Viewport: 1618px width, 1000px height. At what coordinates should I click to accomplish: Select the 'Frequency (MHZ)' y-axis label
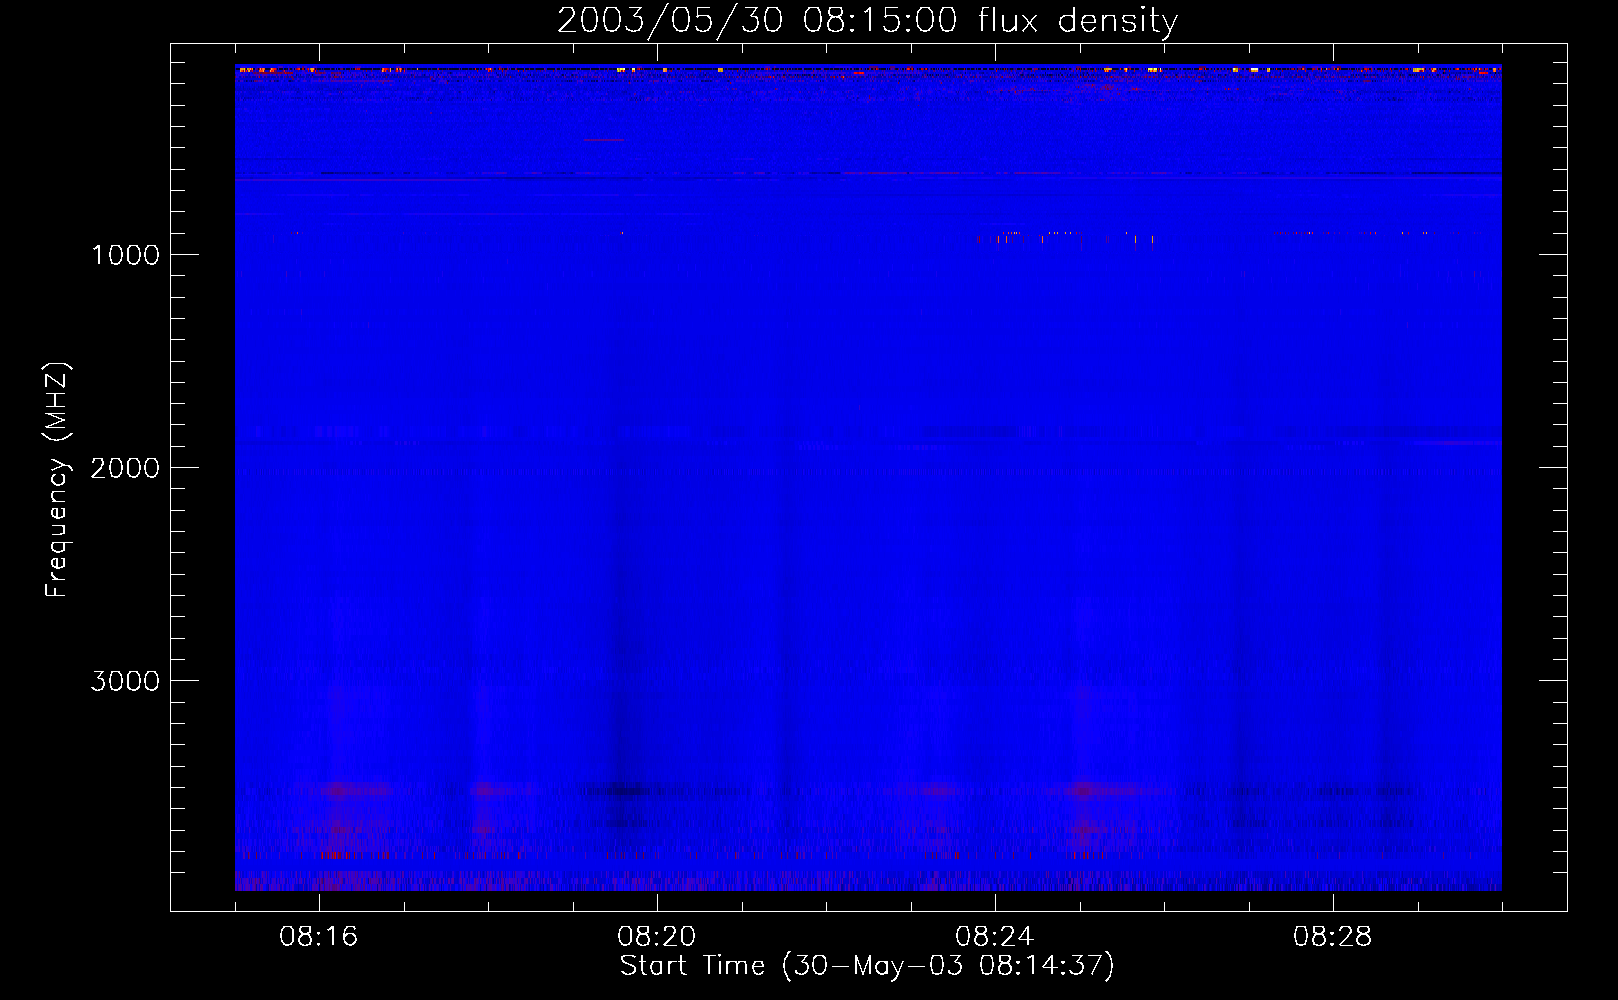click(57, 480)
